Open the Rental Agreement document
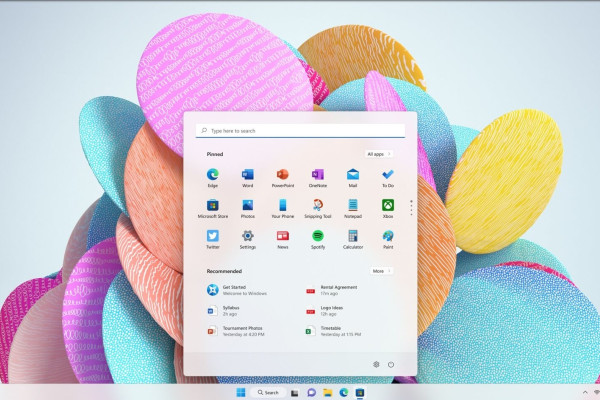The width and height of the screenshot is (600, 400). pos(332,290)
